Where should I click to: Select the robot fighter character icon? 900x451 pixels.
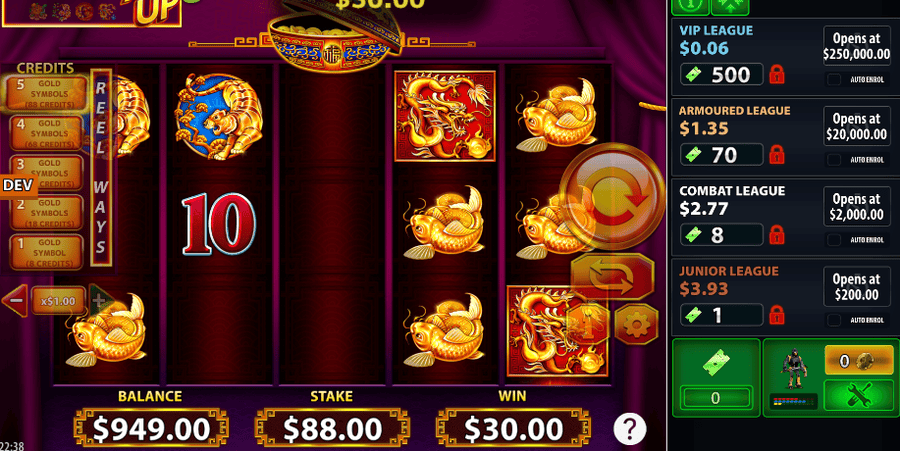tap(794, 369)
